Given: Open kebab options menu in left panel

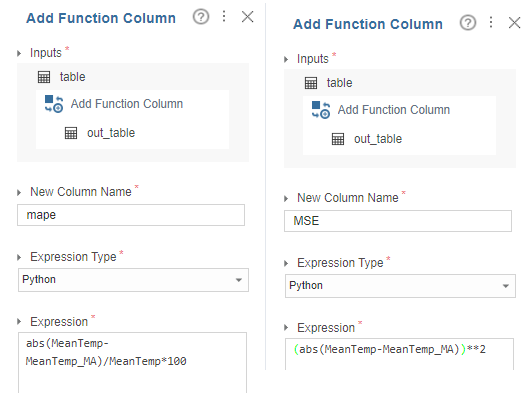Looking at the screenshot, I should click(224, 16).
